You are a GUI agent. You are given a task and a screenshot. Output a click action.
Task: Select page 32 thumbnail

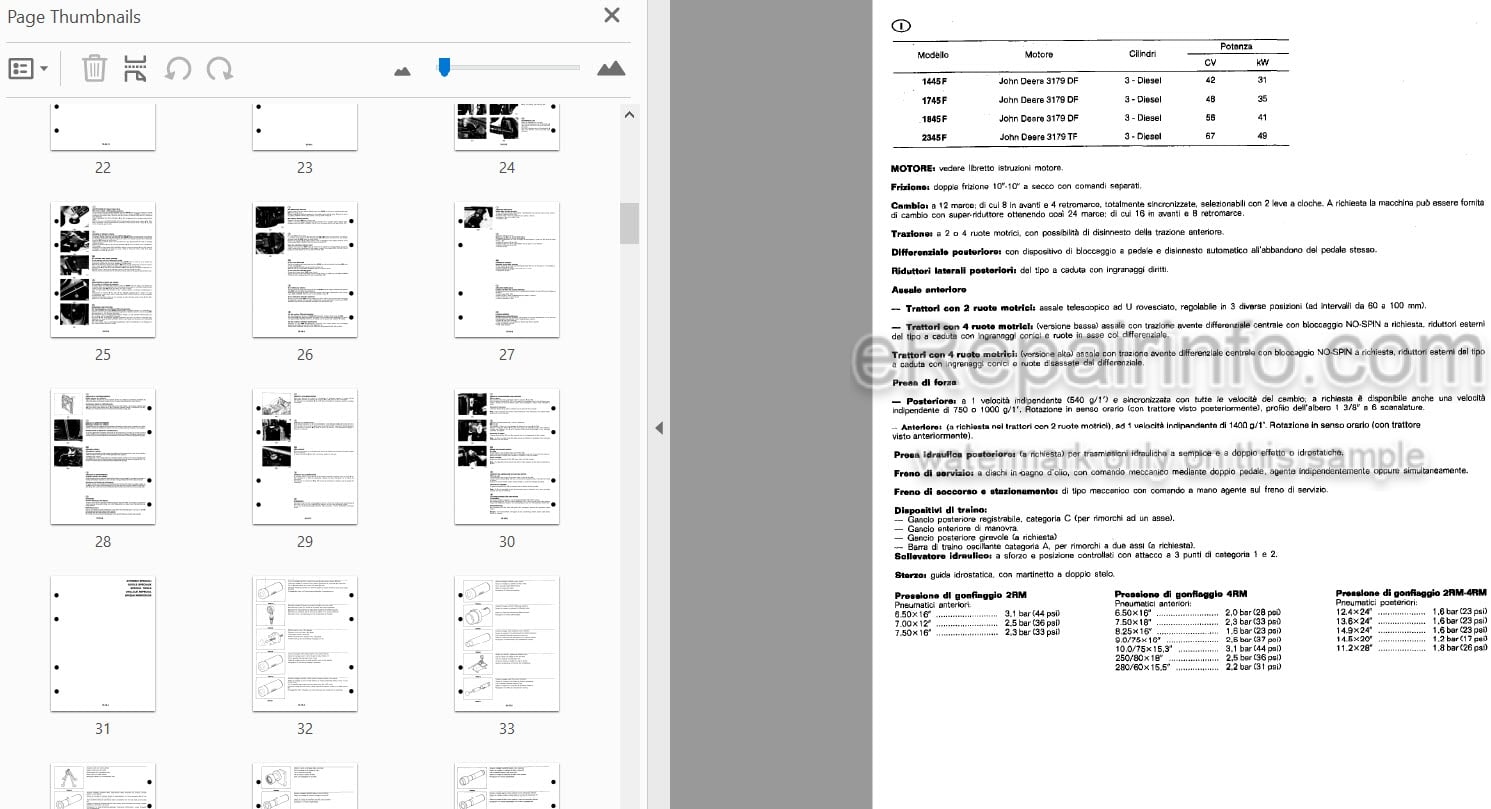coord(305,643)
